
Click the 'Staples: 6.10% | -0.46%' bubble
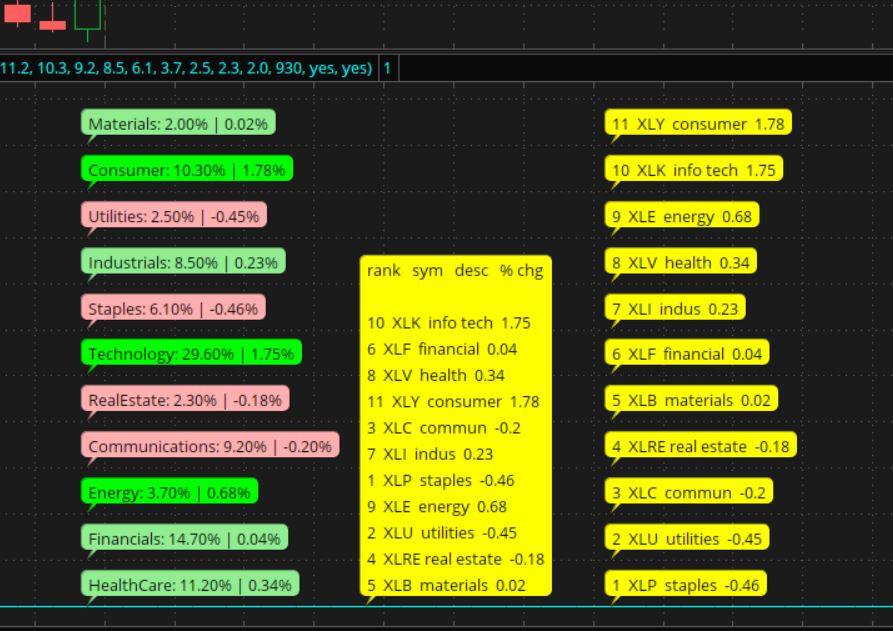[x=173, y=308]
